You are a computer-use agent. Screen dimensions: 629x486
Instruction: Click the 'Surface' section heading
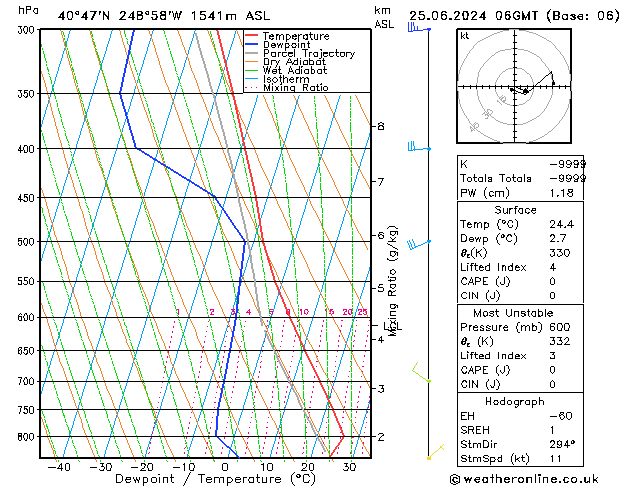click(515, 210)
